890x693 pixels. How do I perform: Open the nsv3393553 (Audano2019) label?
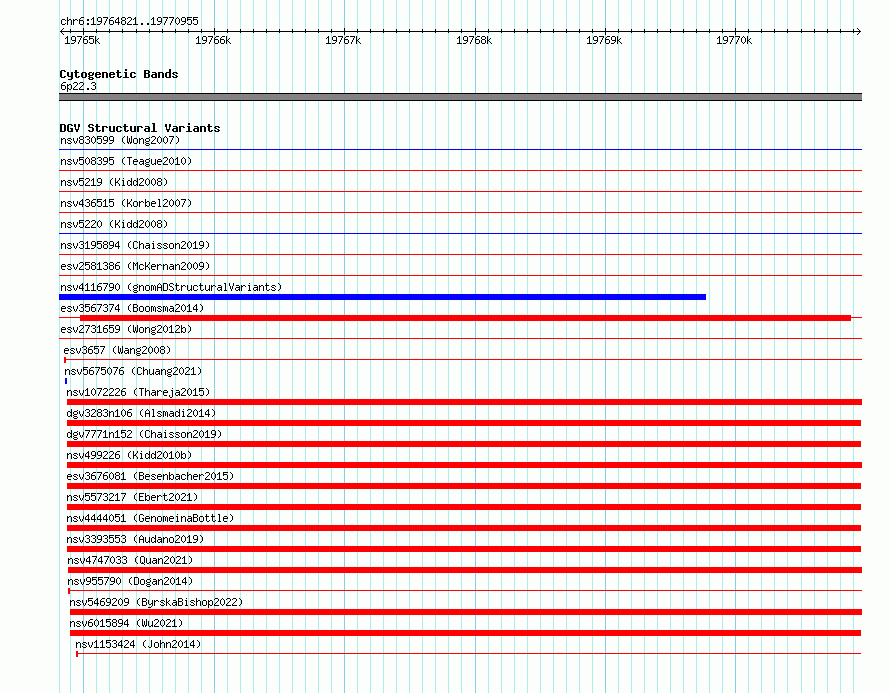coord(135,539)
